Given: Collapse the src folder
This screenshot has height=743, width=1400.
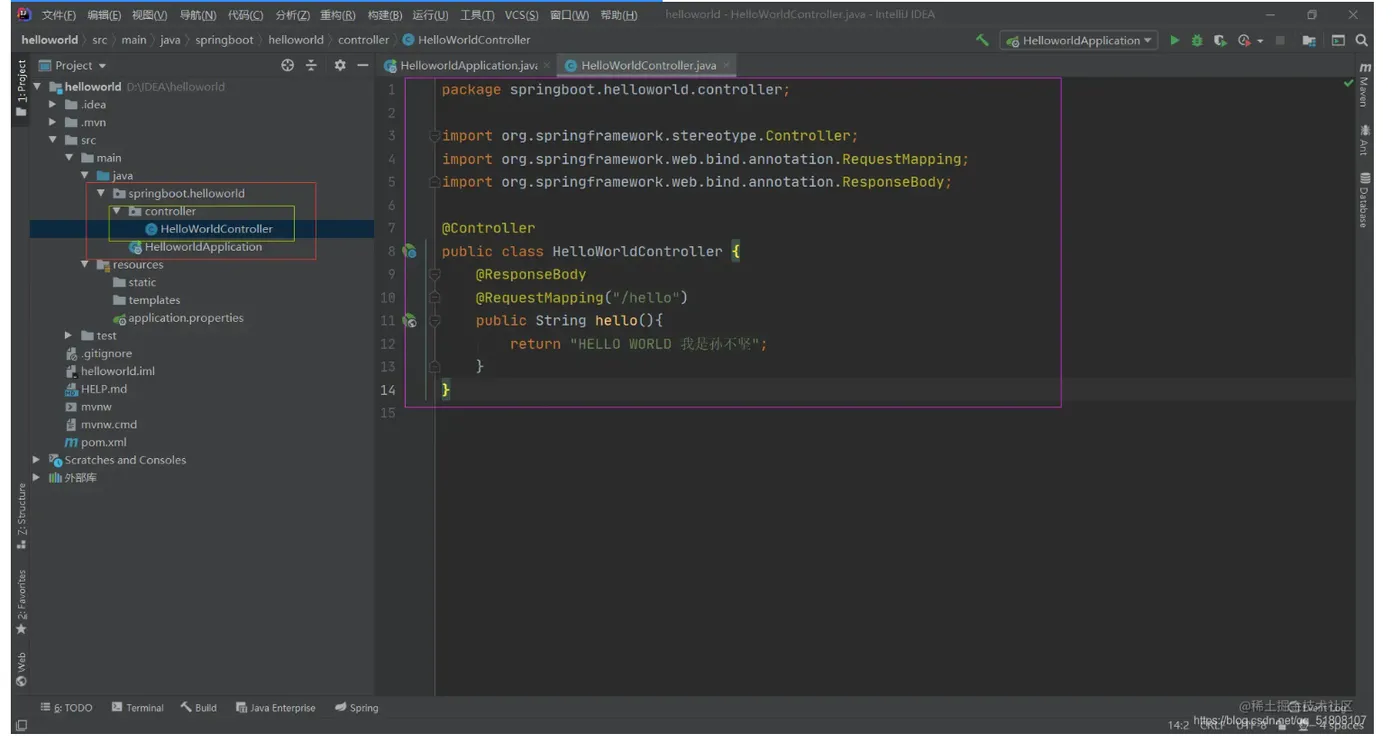Looking at the screenshot, I should tap(53, 140).
